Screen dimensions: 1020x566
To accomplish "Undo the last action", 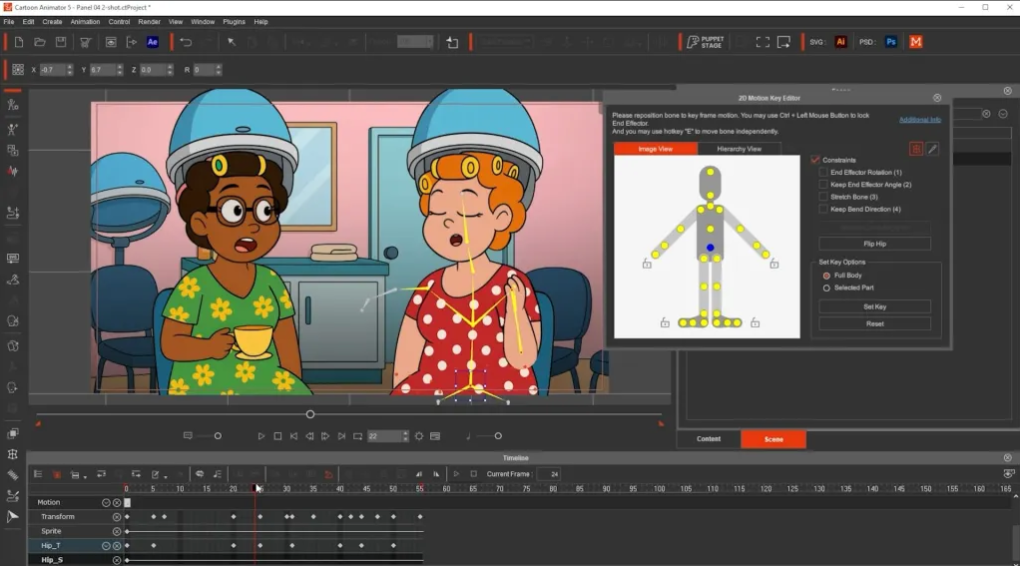I will click(186, 42).
